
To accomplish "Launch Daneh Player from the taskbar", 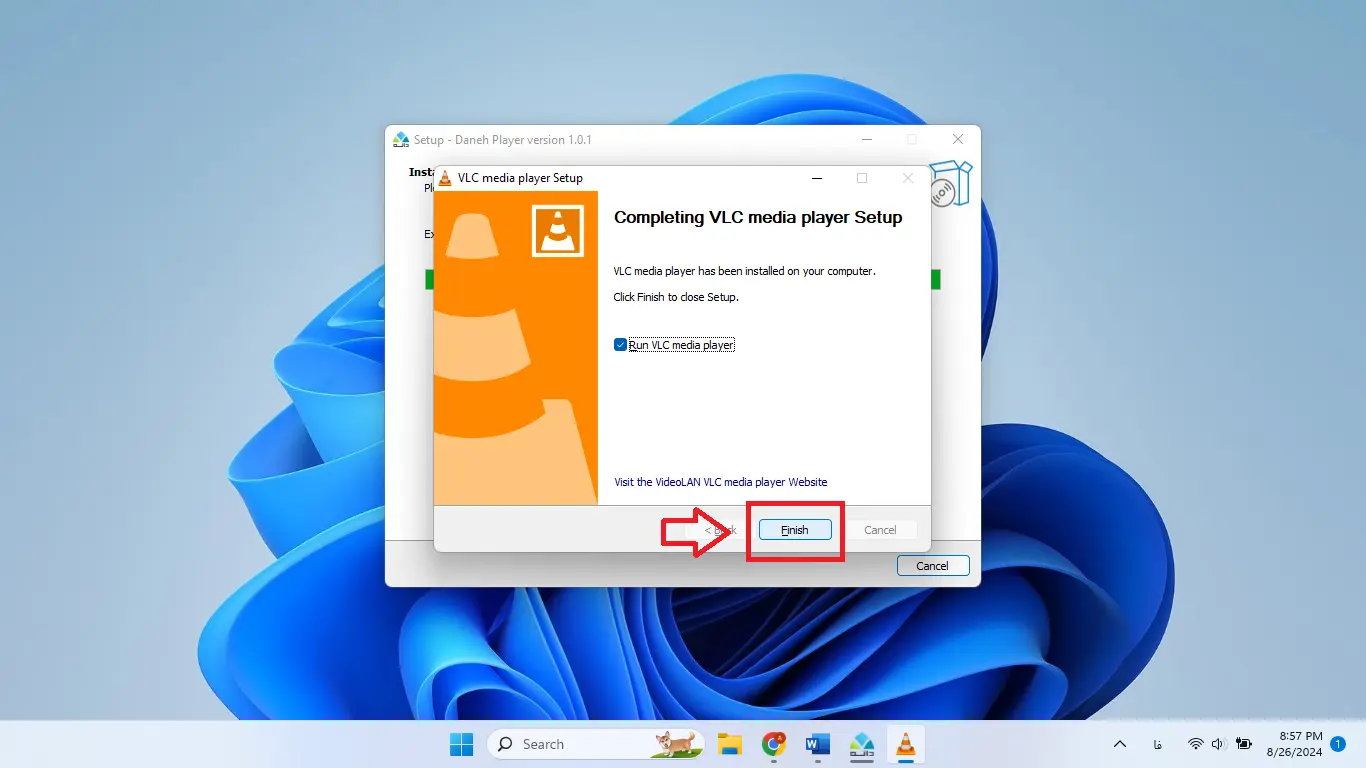I will tap(862, 744).
